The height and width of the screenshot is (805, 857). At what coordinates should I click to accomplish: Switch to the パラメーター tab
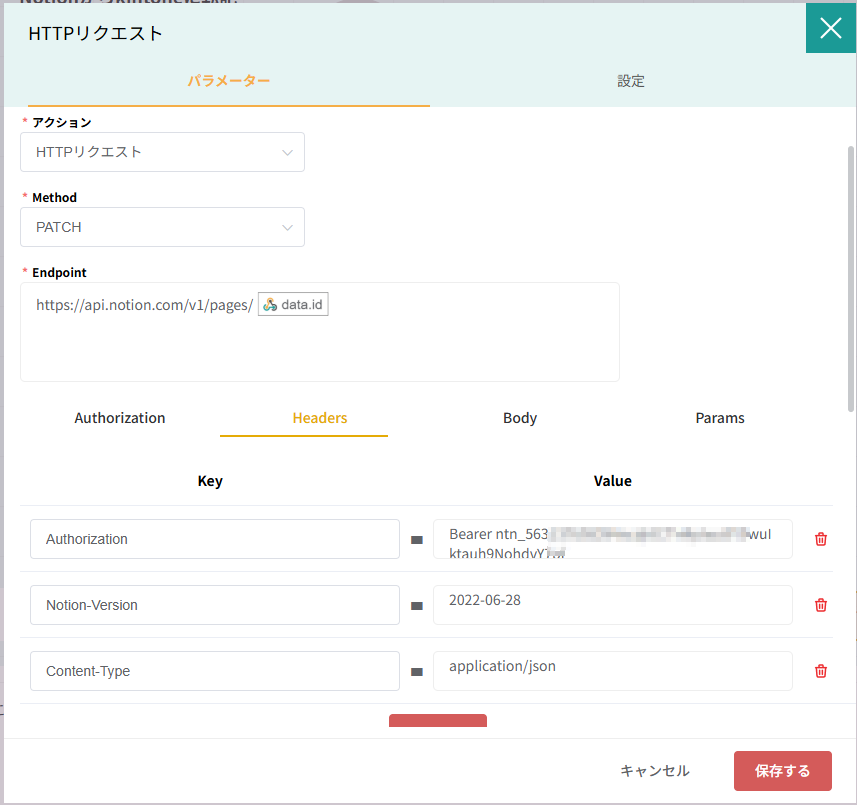pyautogui.click(x=228, y=81)
